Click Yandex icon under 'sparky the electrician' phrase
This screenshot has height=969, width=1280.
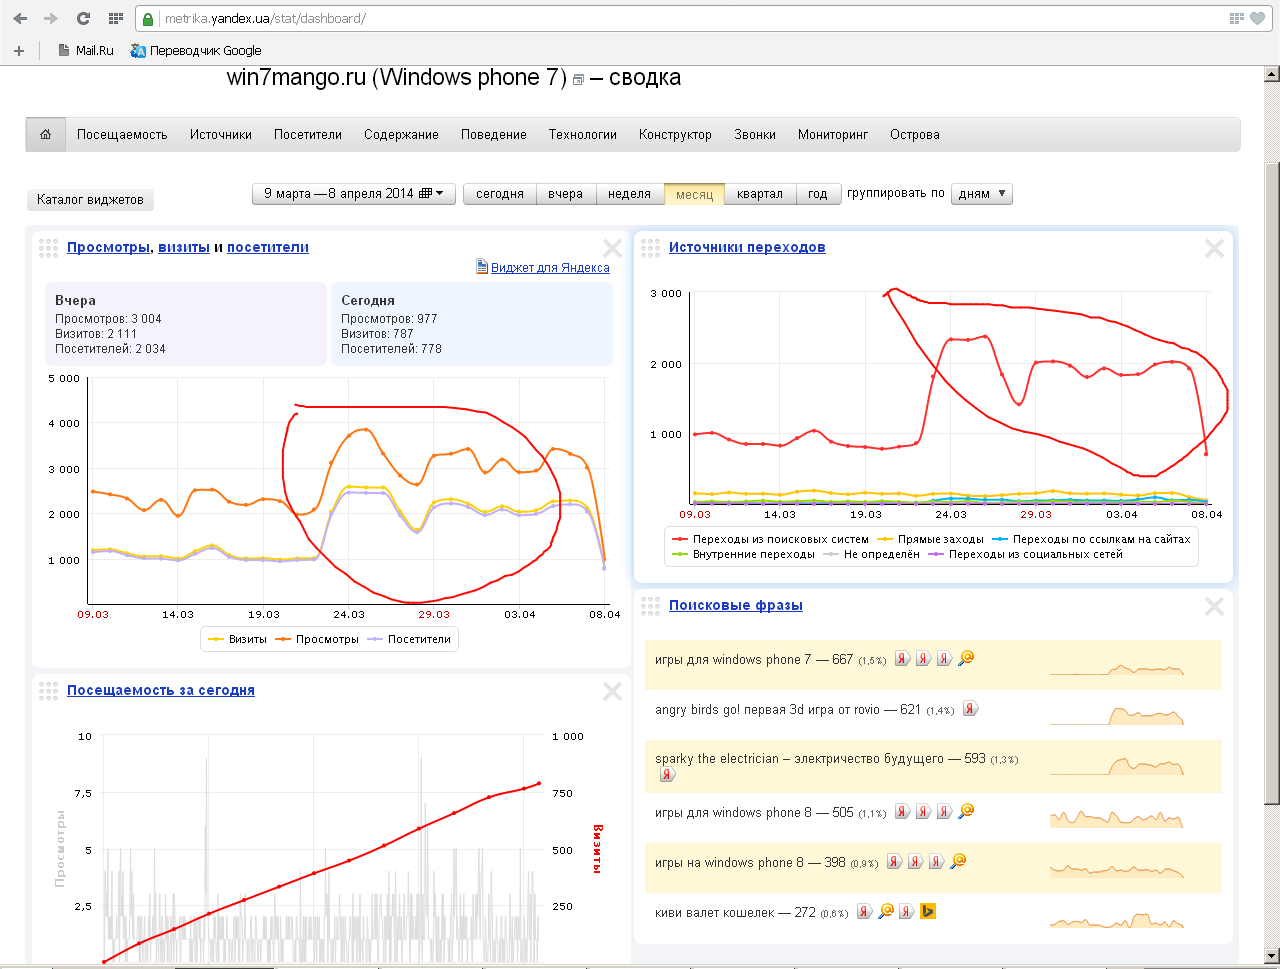click(668, 775)
